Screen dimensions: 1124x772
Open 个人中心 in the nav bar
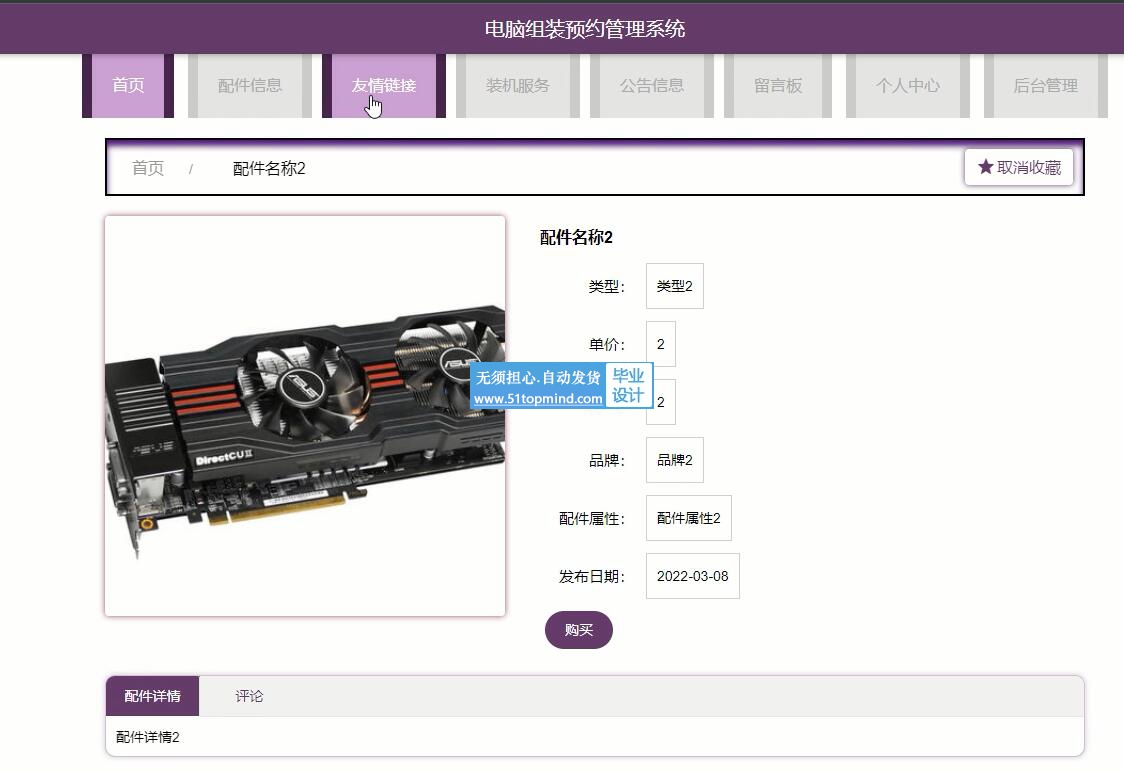[x=908, y=85]
